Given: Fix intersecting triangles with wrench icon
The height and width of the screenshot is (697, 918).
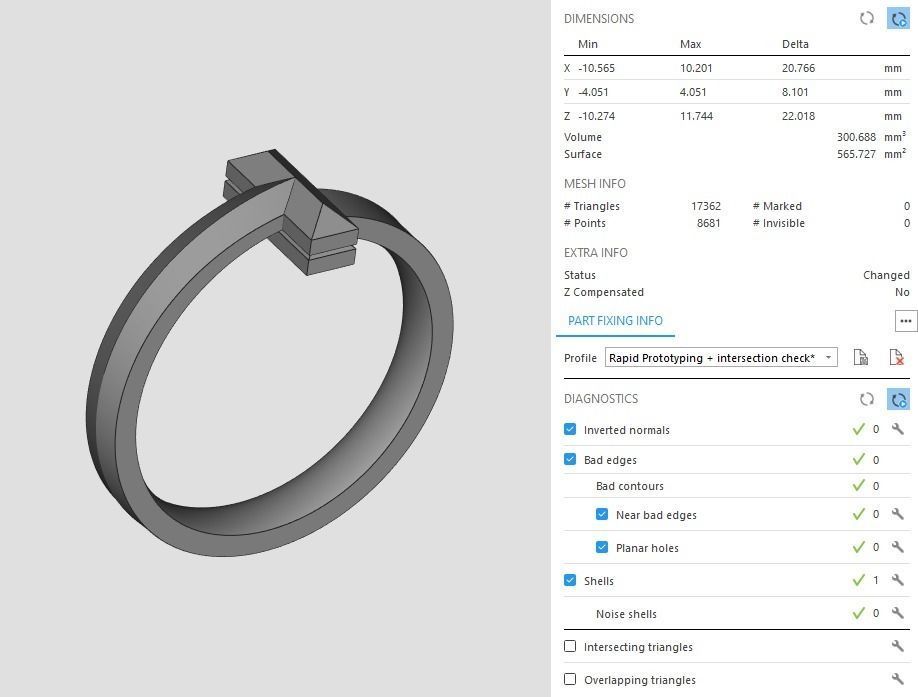Looking at the screenshot, I should (898, 646).
